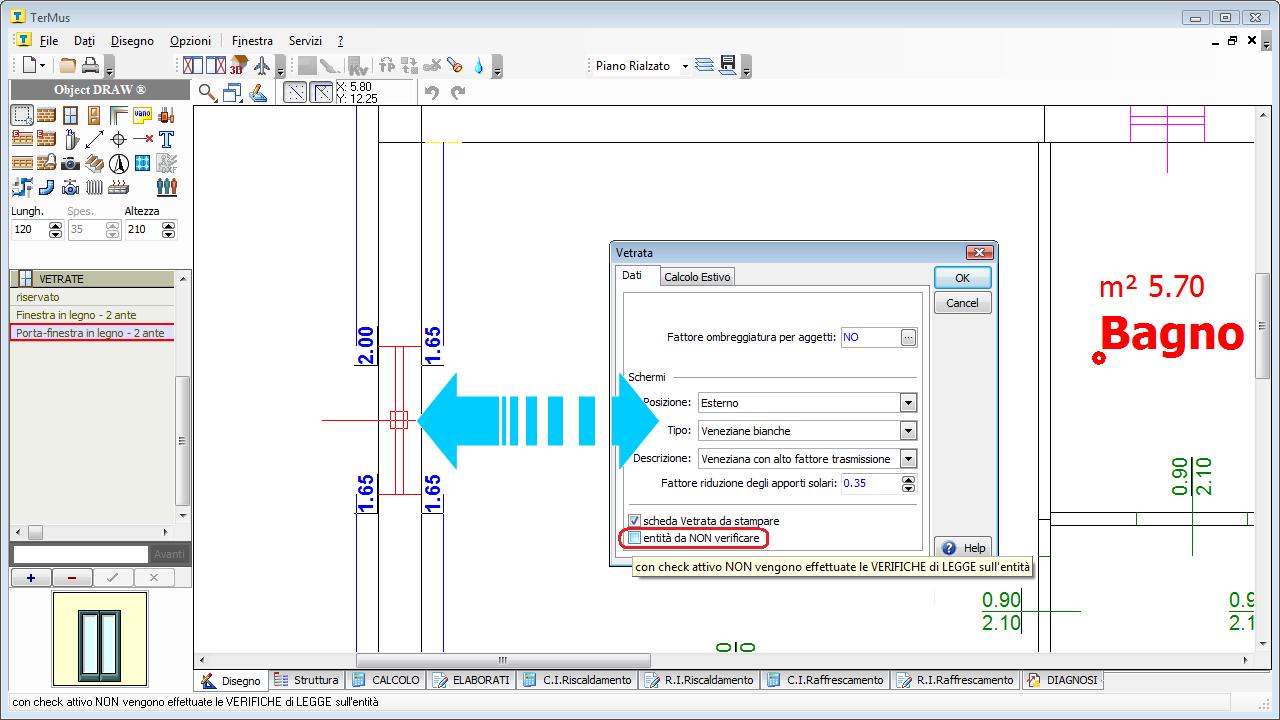Click the 3D view house icon
This screenshot has width=1280, height=720.
tap(238, 66)
